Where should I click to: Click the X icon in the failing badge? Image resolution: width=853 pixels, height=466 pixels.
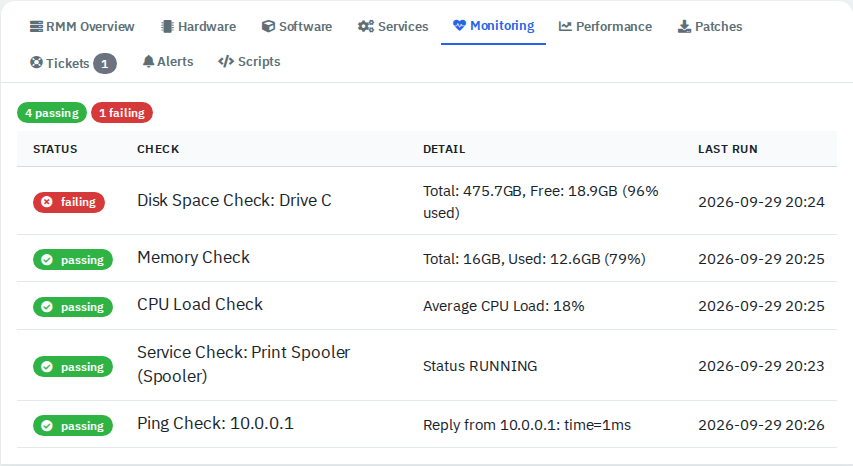click(47, 202)
